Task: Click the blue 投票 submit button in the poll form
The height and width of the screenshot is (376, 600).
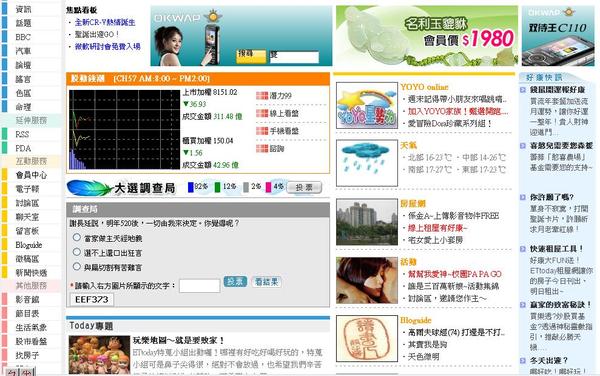Action: click(235, 282)
